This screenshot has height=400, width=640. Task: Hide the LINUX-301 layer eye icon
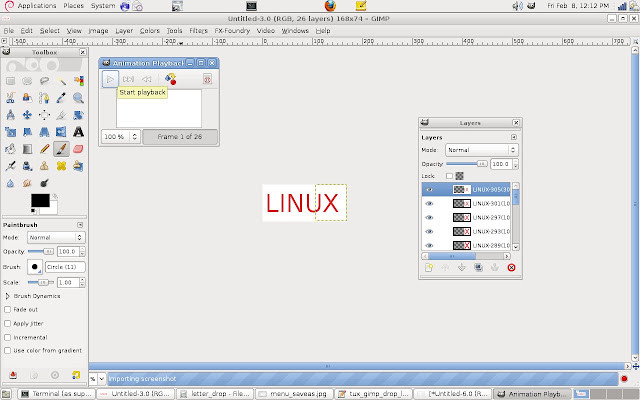pos(429,203)
